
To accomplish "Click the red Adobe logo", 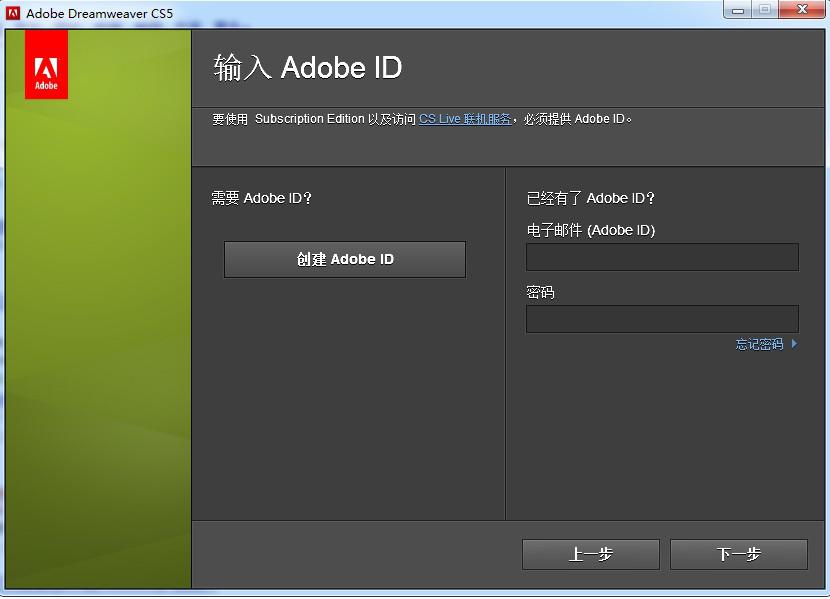I will [47, 64].
